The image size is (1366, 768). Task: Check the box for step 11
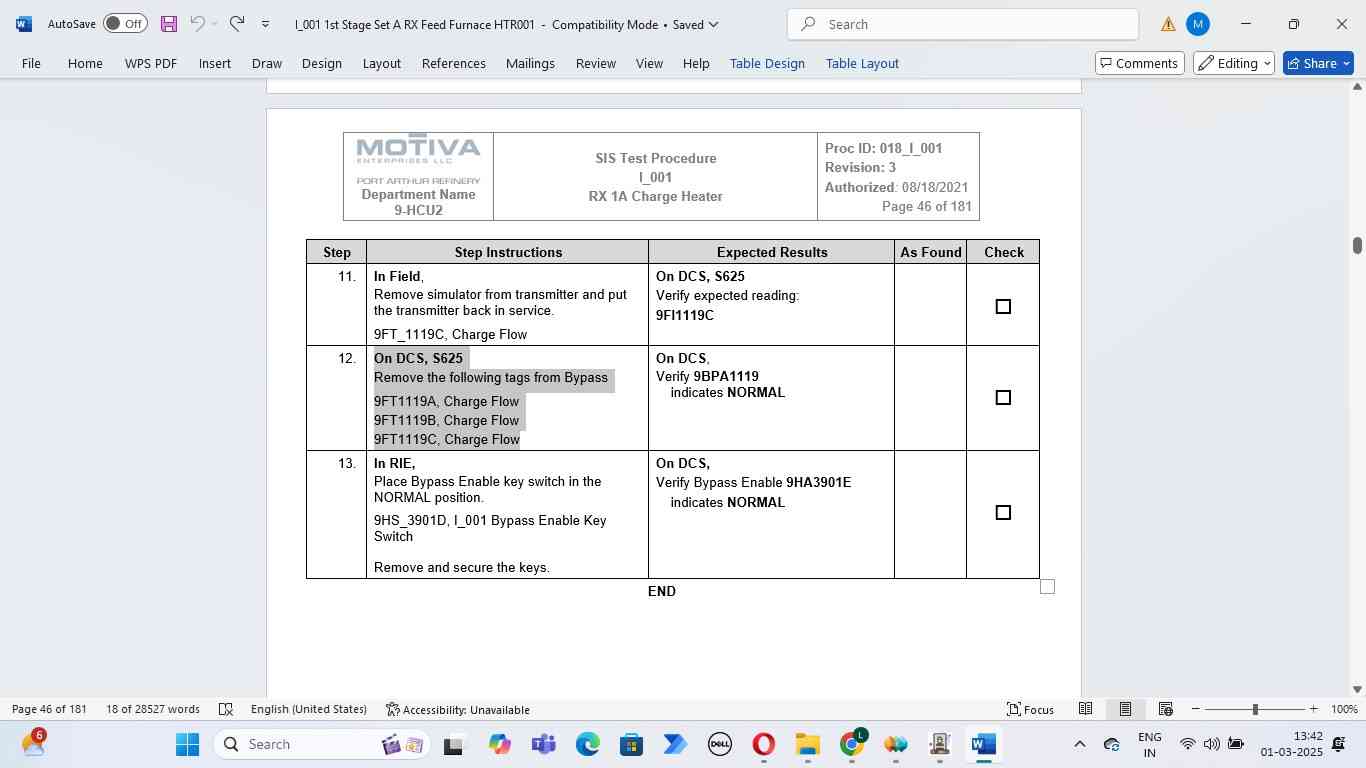tap(1003, 307)
